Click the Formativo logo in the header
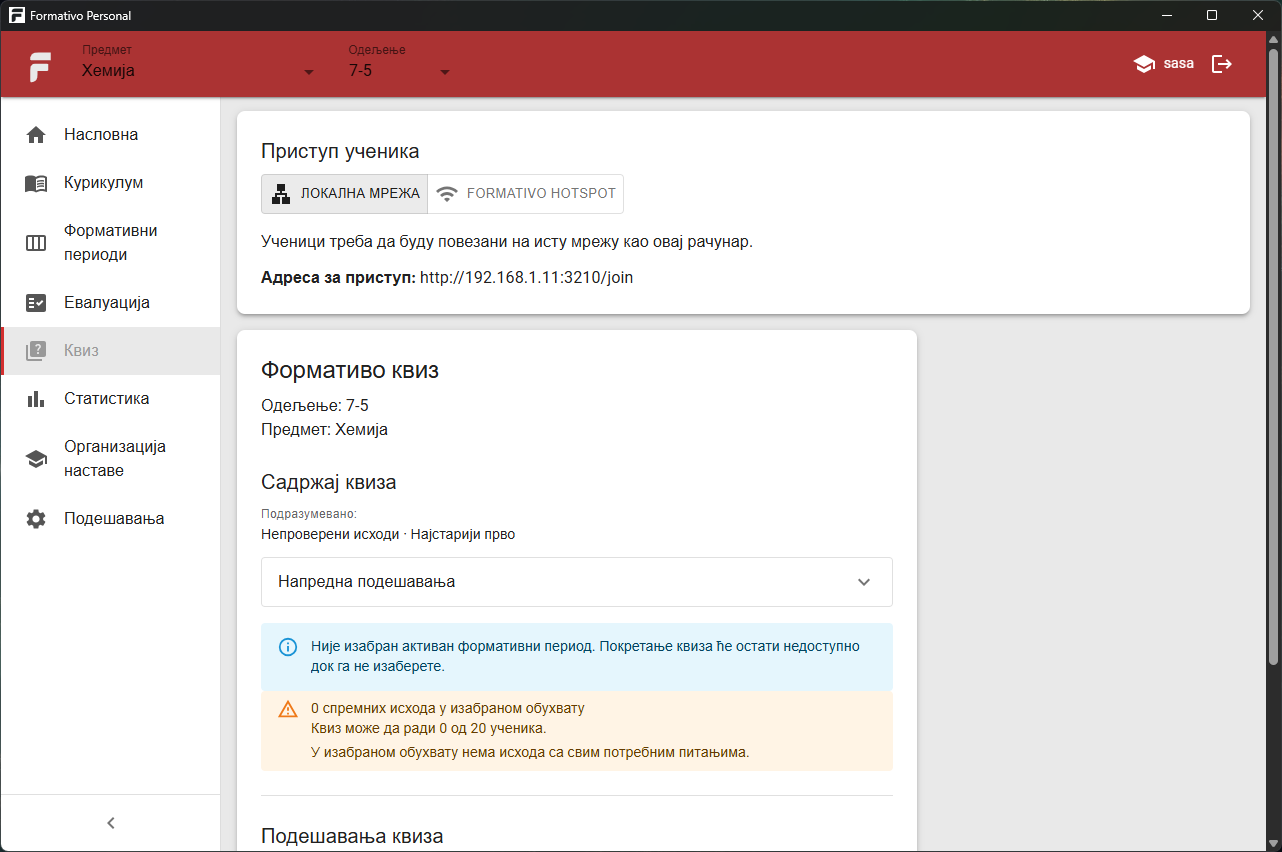Viewport: 1282px width, 852px height. pyautogui.click(x=40, y=65)
